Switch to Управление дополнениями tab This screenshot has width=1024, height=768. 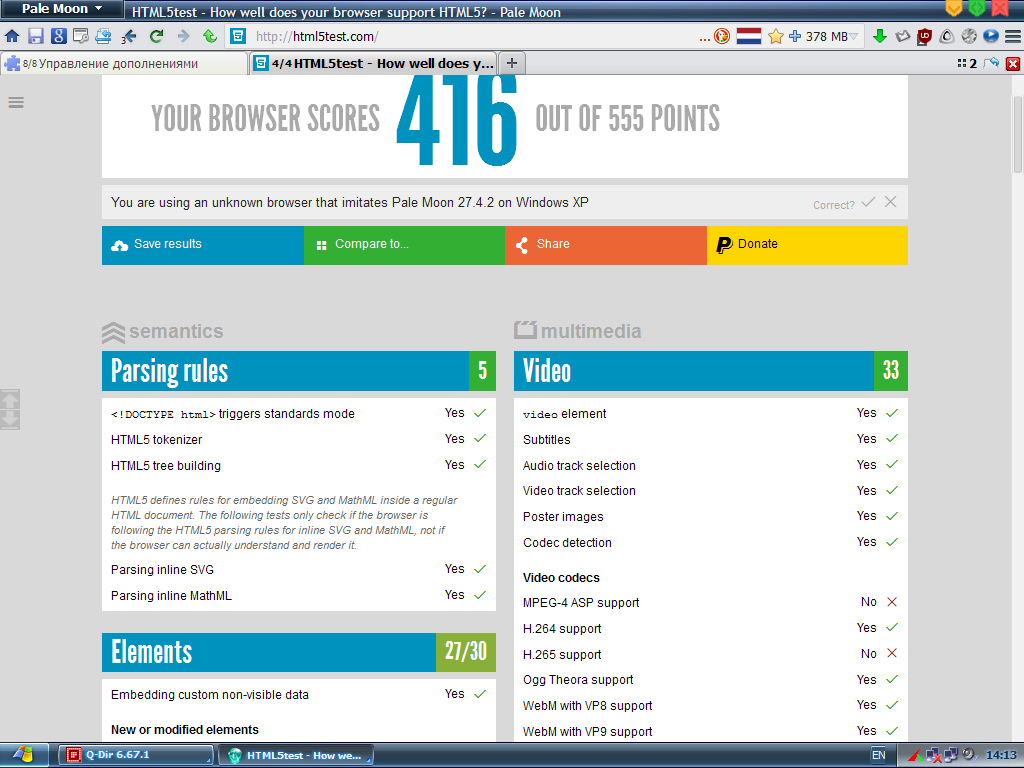click(124, 63)
